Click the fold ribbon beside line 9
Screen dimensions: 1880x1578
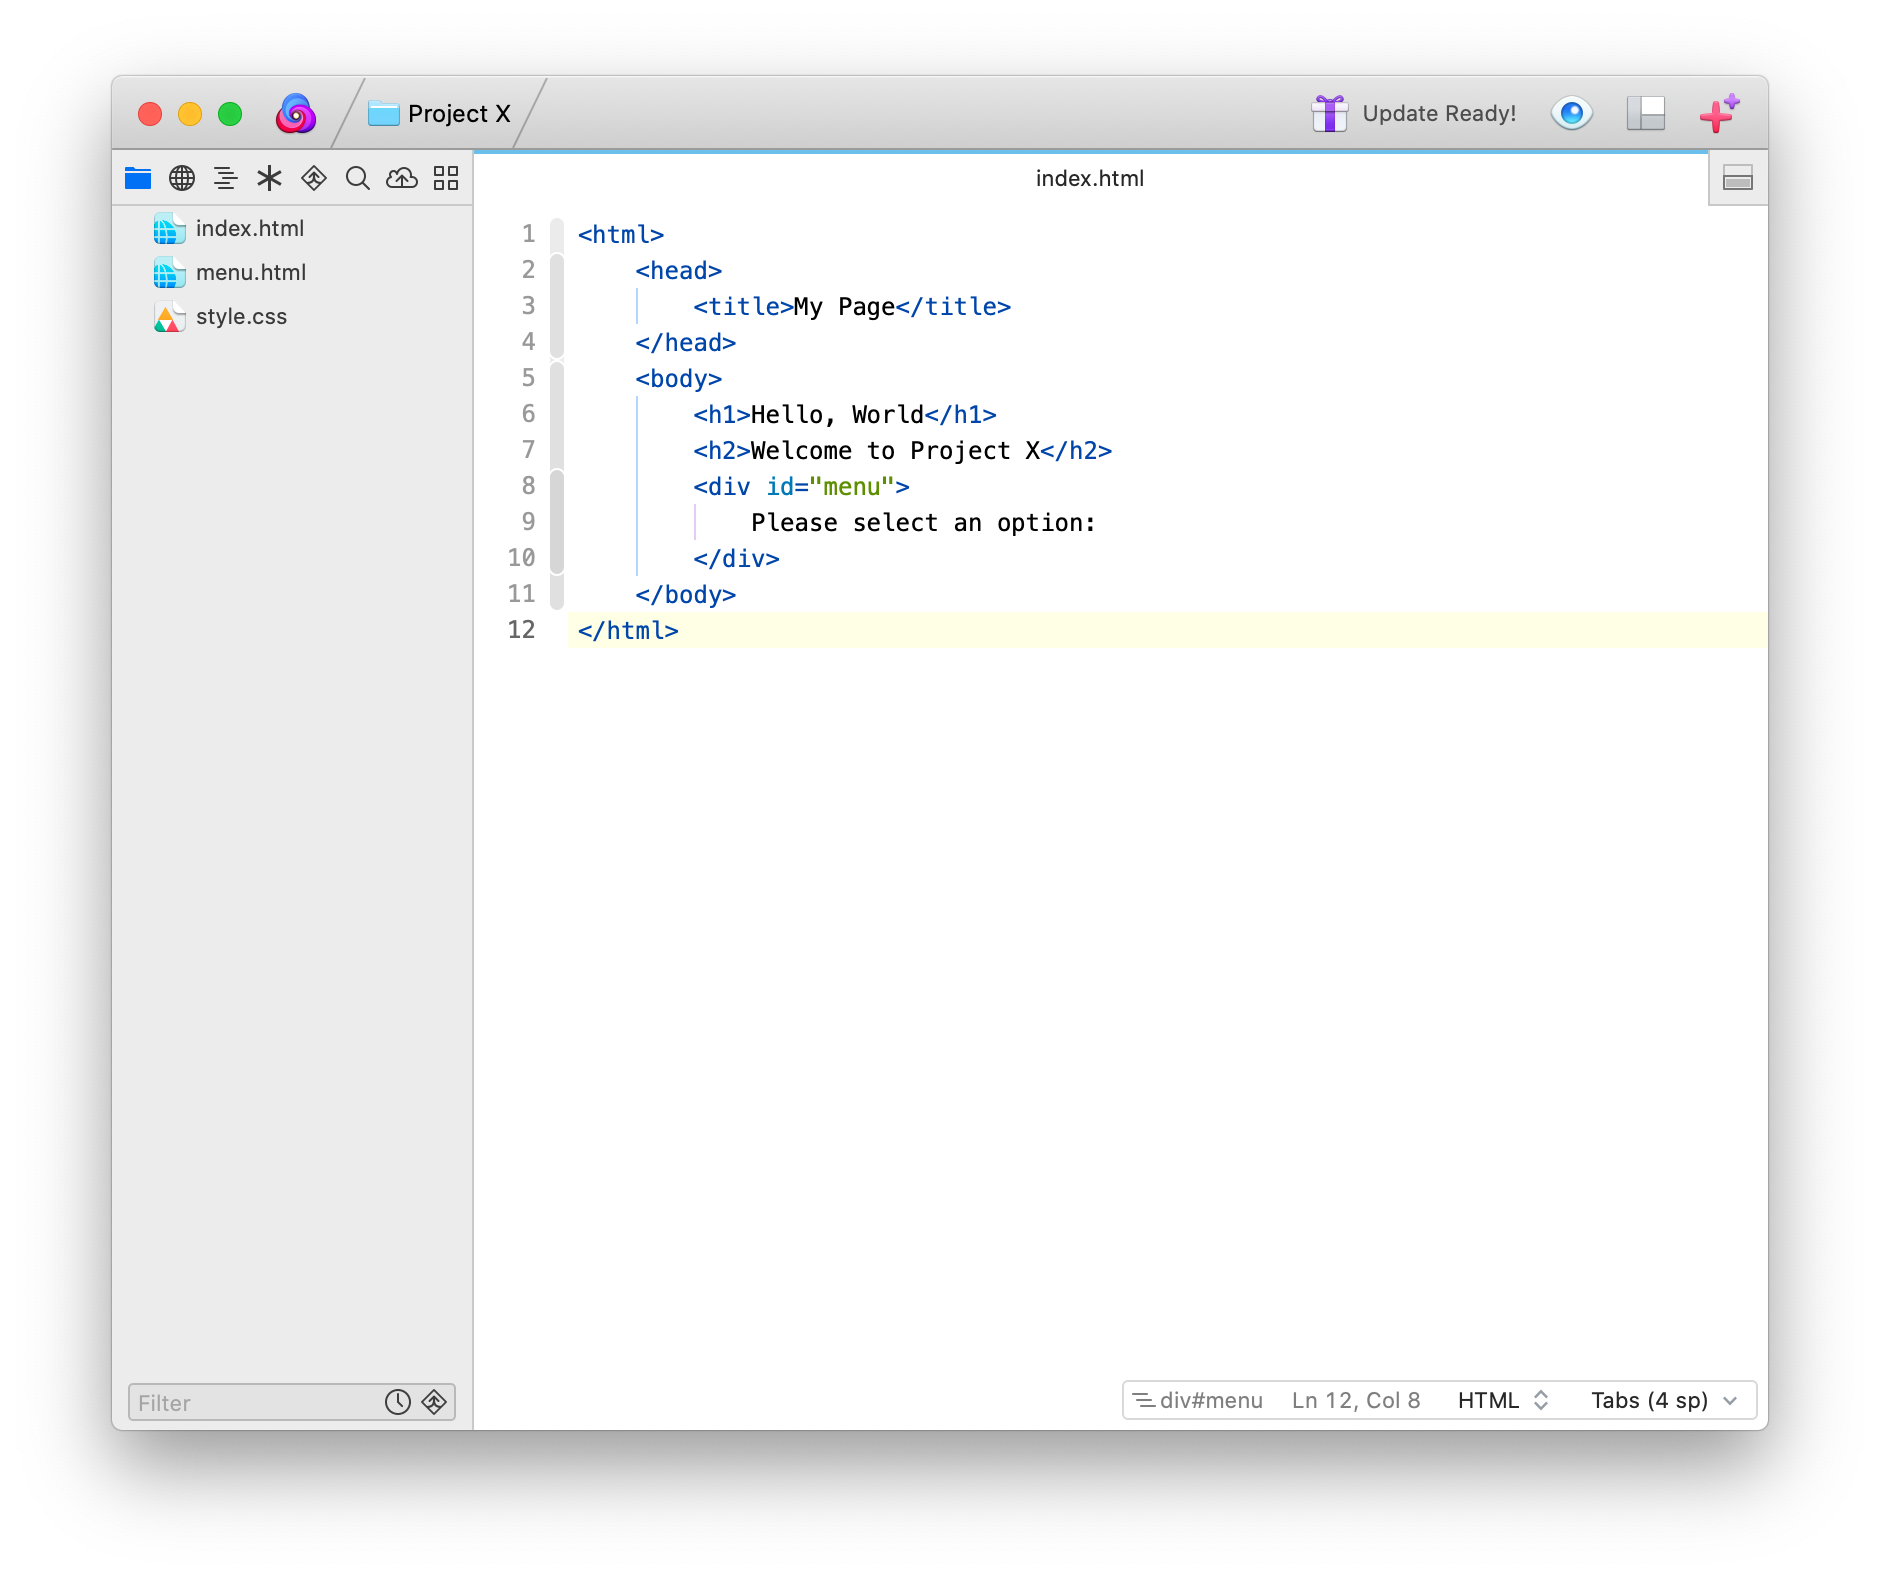(x=557, y=522)
